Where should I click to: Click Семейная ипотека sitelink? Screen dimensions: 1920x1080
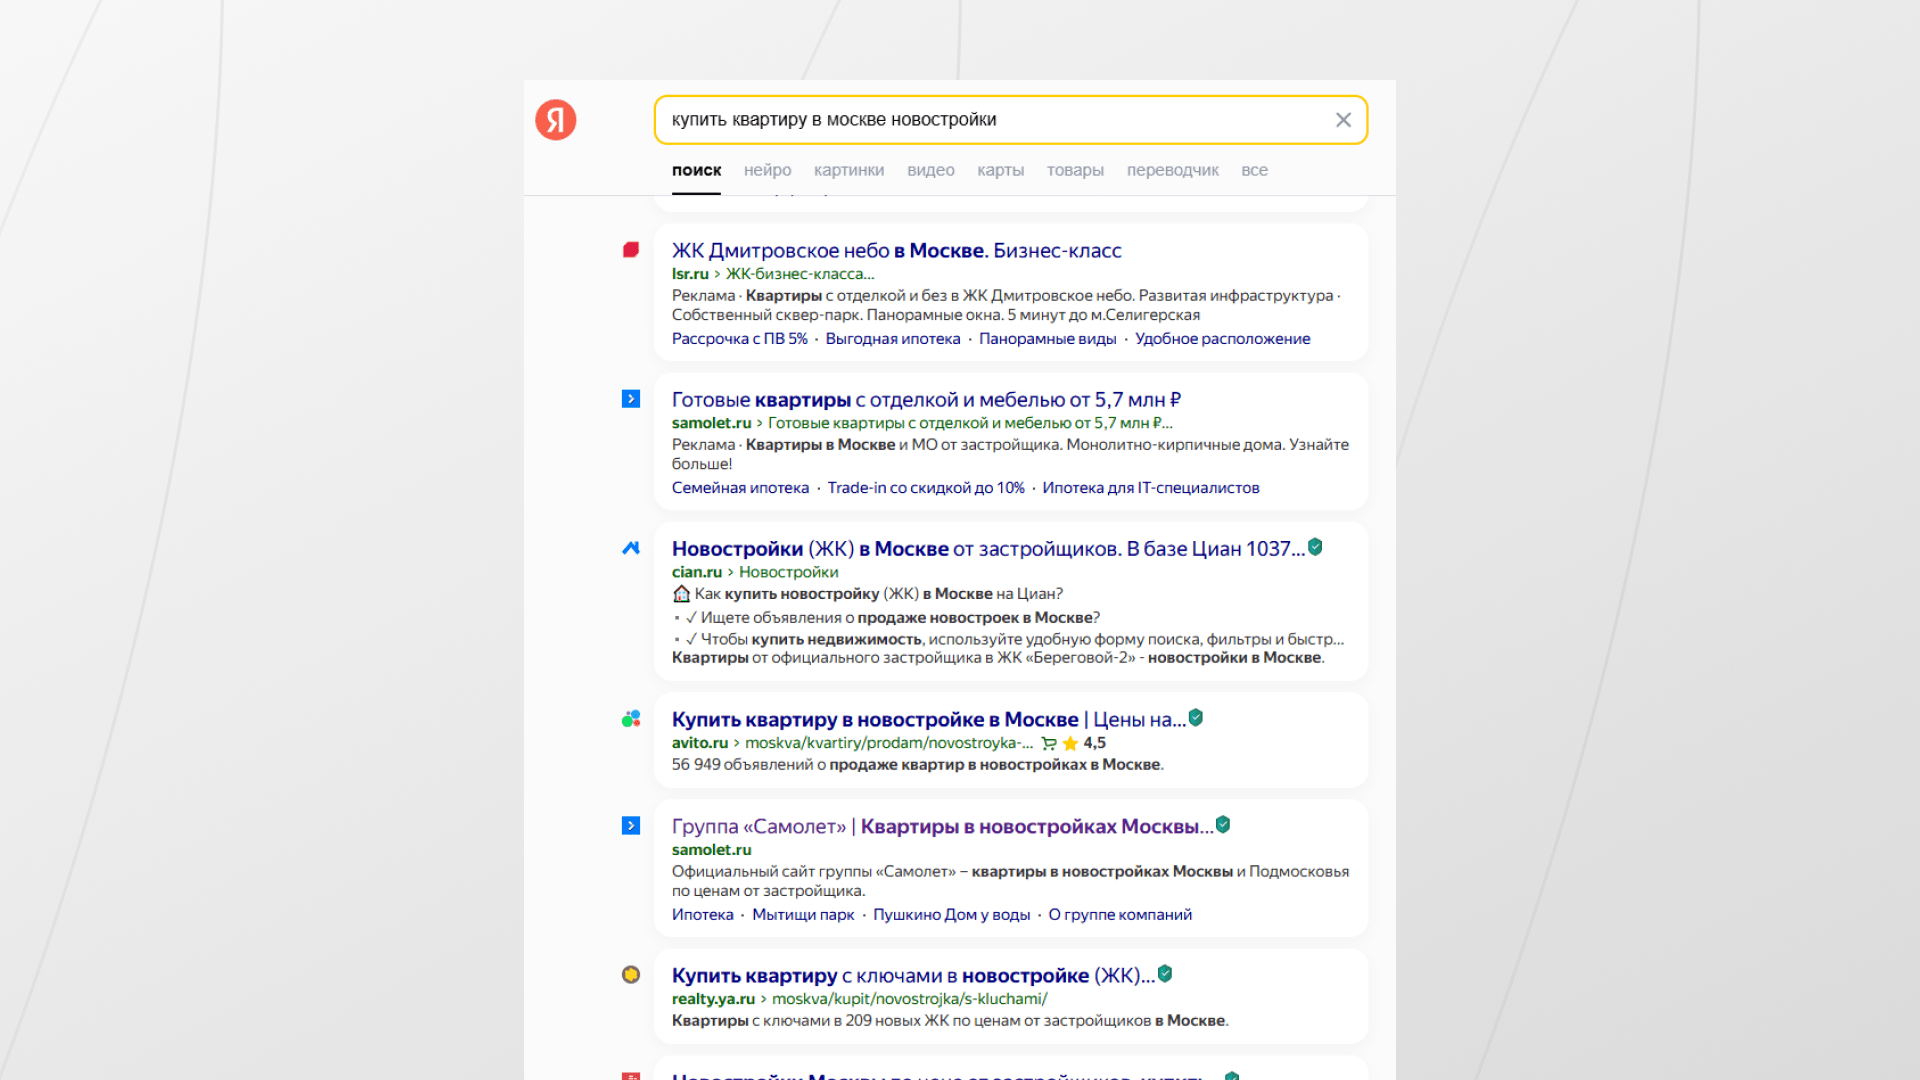point(740,488)
